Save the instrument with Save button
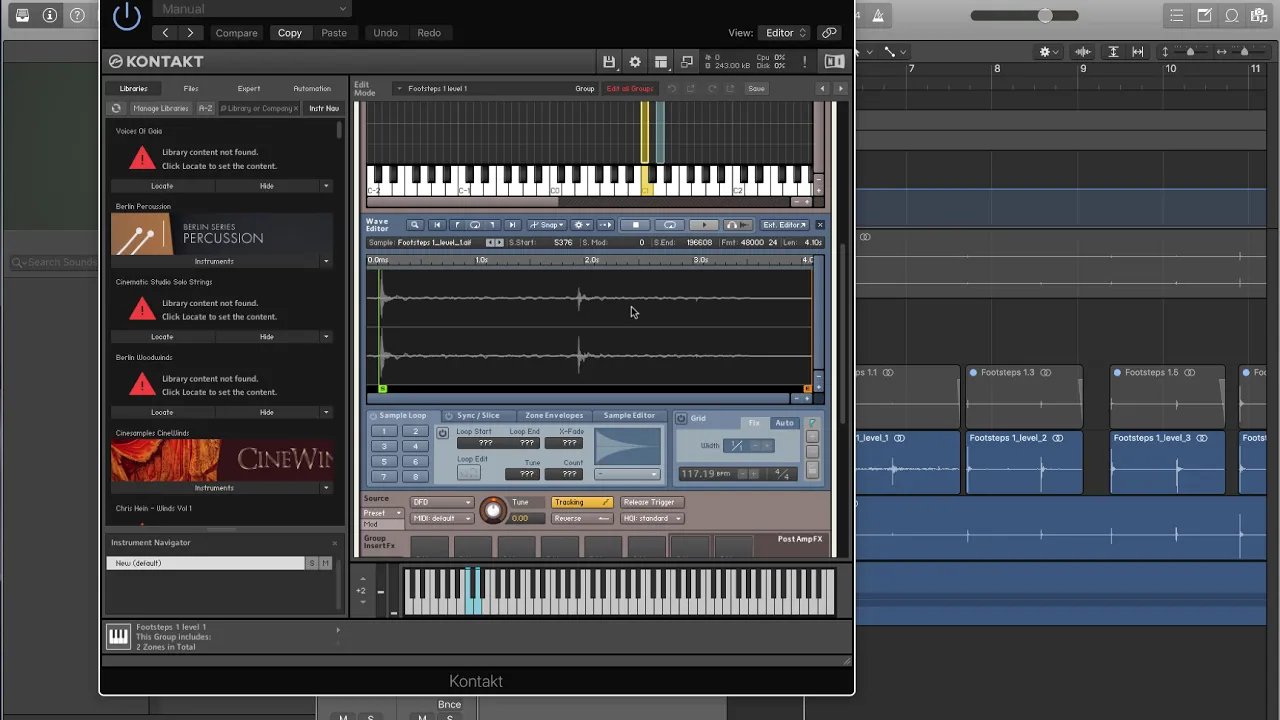The width and height of the screenshot is (1280, 720). (x=756, y=88)
